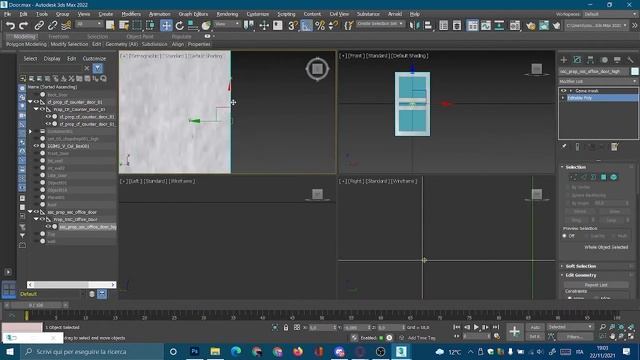
Task: Toggle visibility eye of Prop_SSC_Office_door
Action: click(42, 219)
